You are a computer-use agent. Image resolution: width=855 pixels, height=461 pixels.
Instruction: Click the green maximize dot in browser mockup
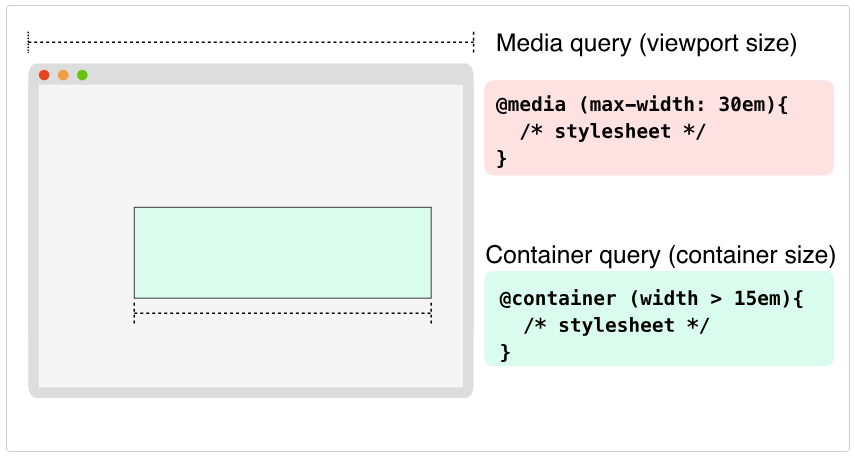coord(82,75)
